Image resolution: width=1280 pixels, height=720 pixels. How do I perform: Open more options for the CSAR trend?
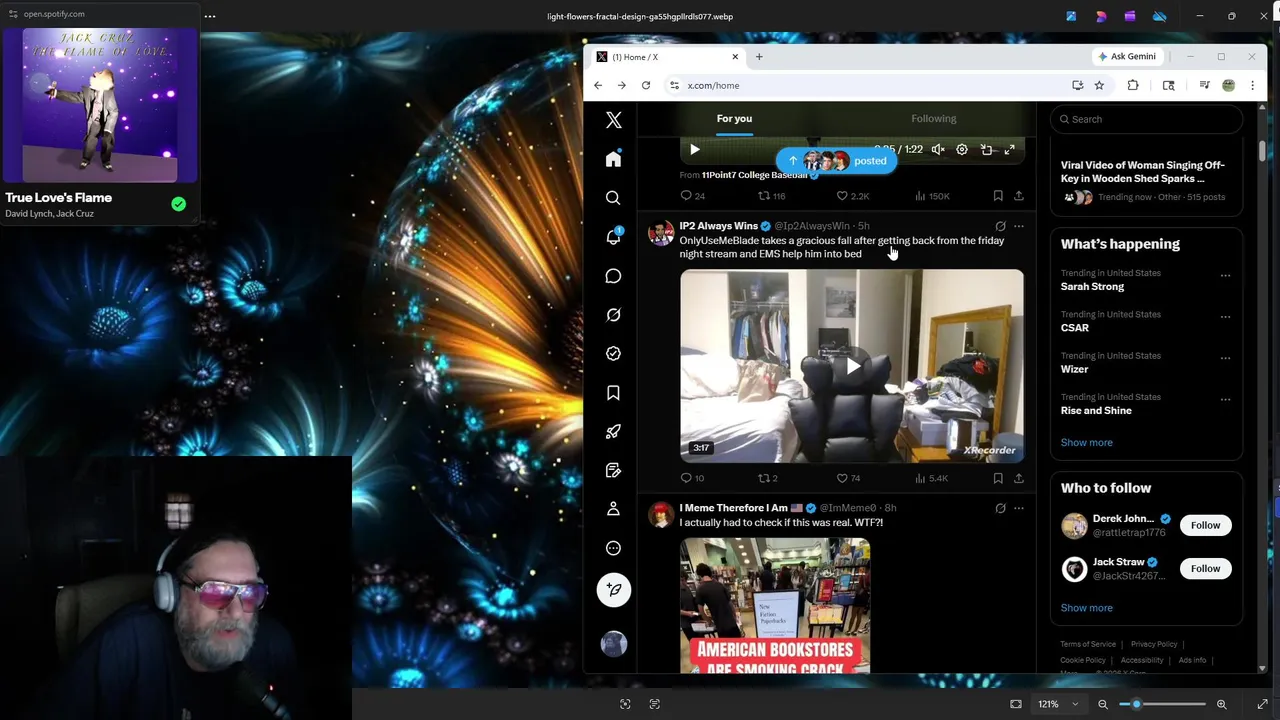point(1225,316)
